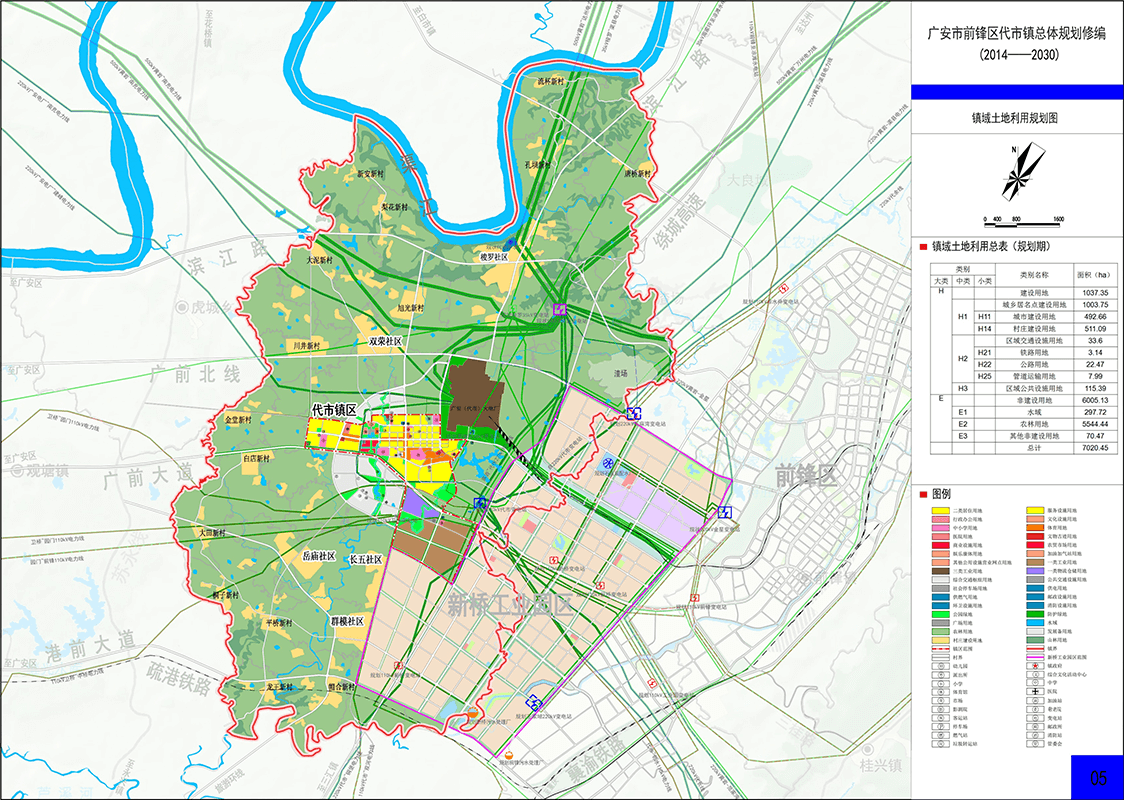Click the 二类居住用地 yellow legend swatch
The image size is (1124, 800).
[941, 510]
